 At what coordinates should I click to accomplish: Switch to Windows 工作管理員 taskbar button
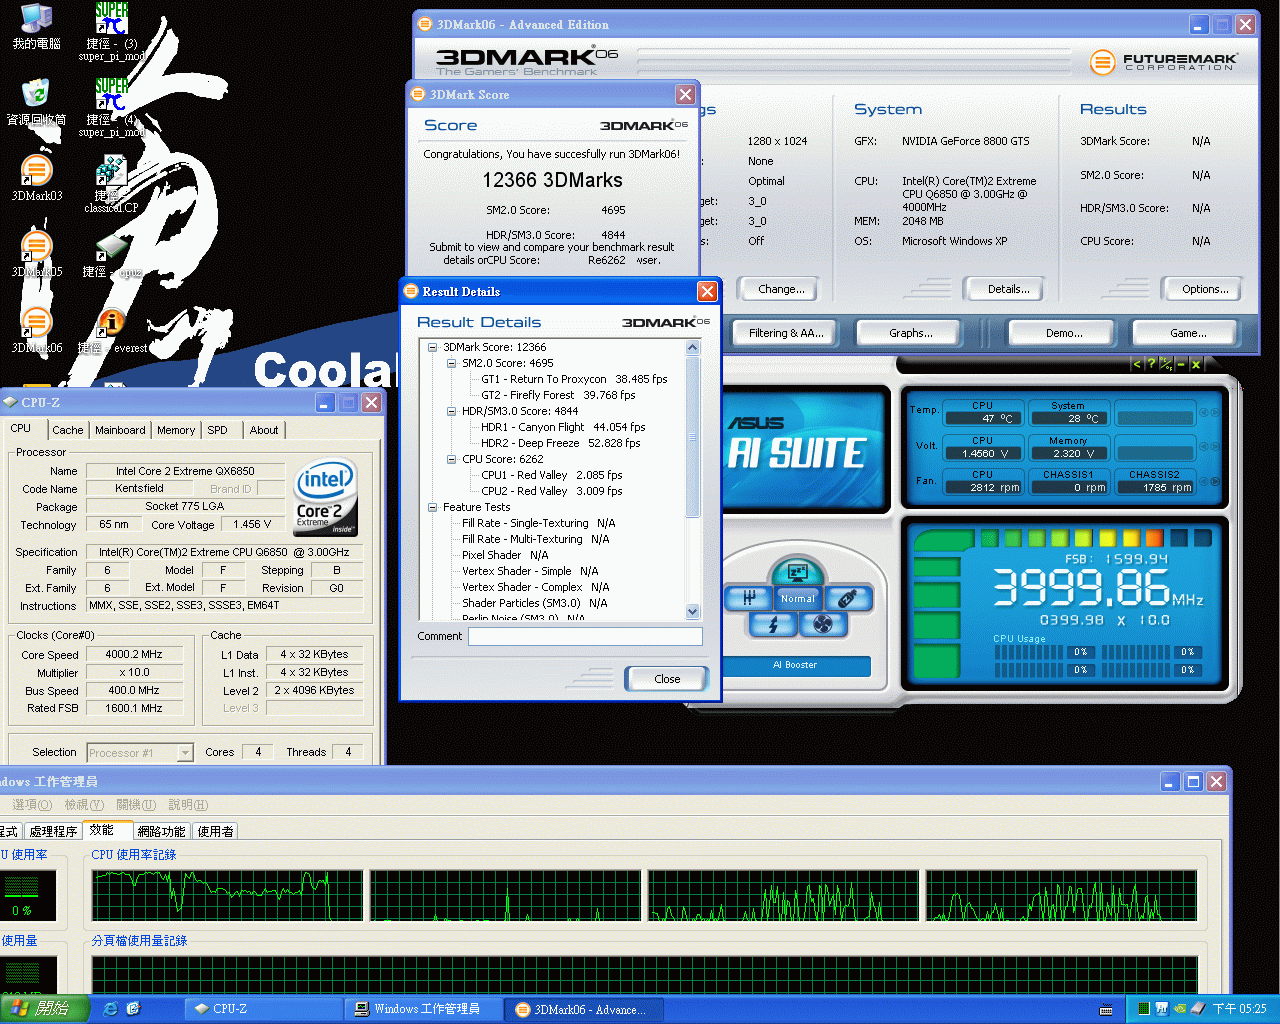click(424, 1009)
